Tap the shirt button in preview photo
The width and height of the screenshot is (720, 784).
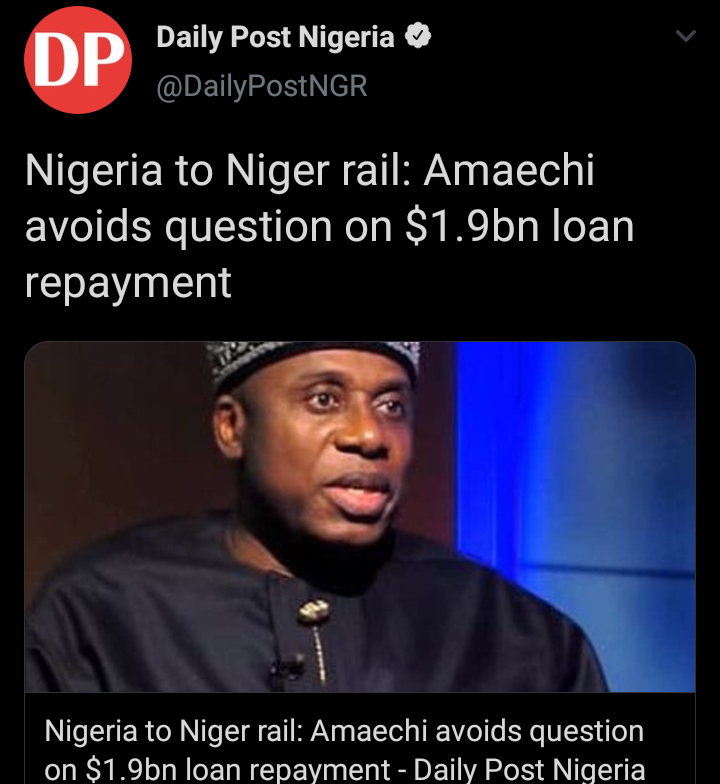coord(314,612)
